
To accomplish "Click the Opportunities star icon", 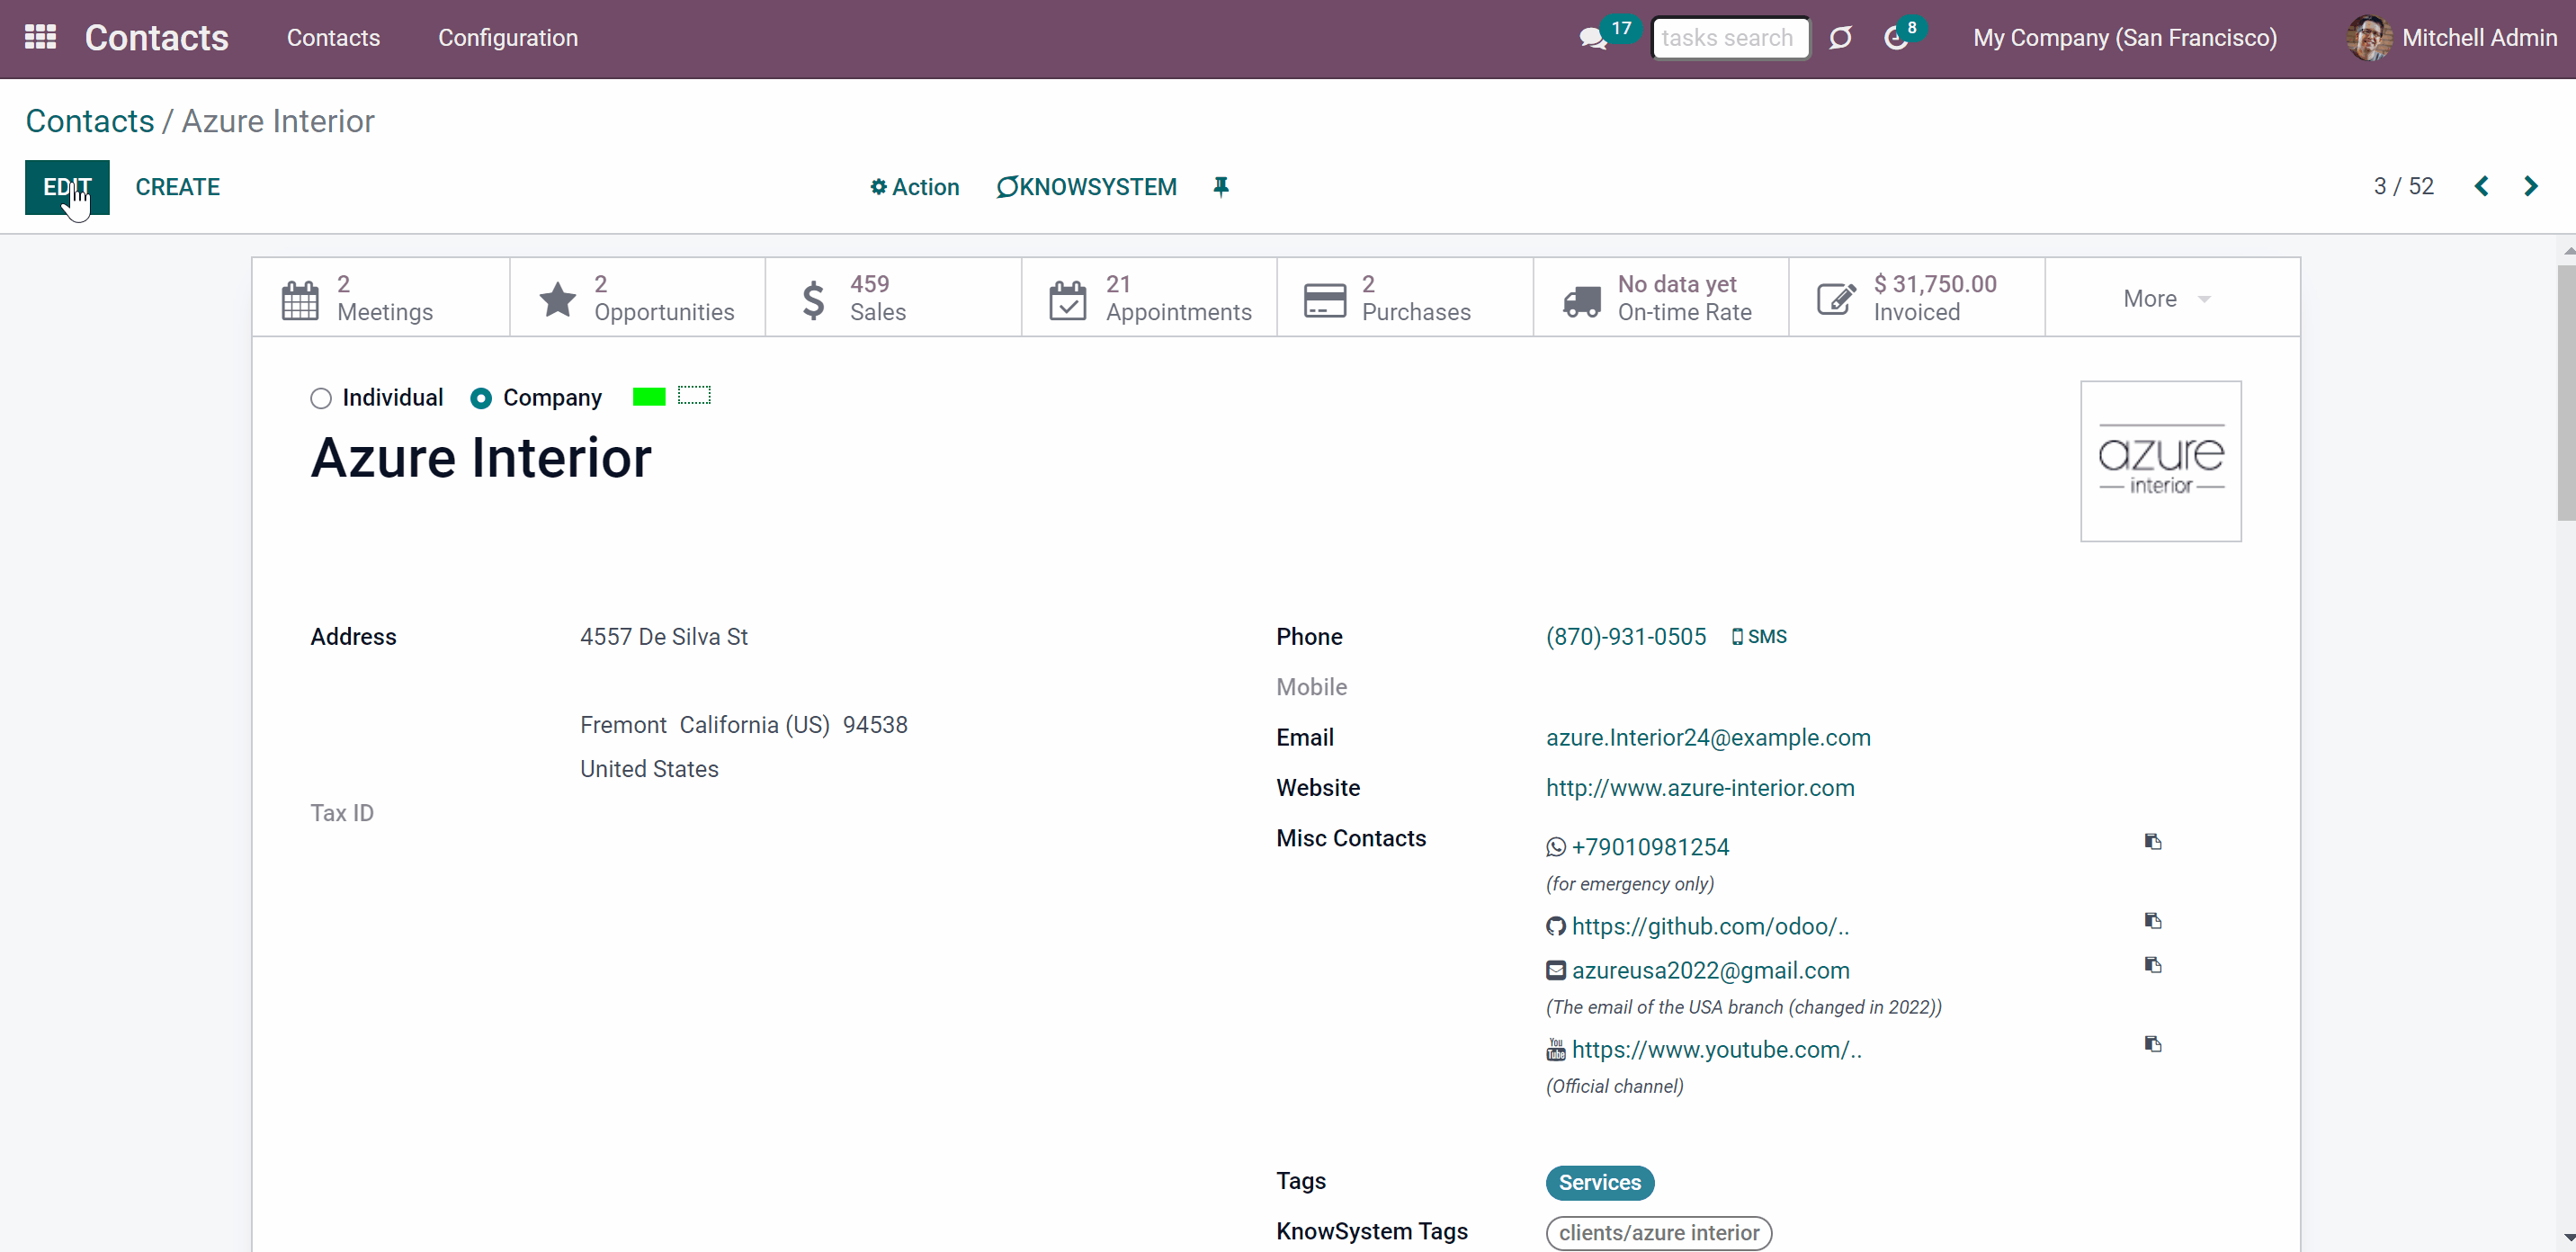I will 557,299.
